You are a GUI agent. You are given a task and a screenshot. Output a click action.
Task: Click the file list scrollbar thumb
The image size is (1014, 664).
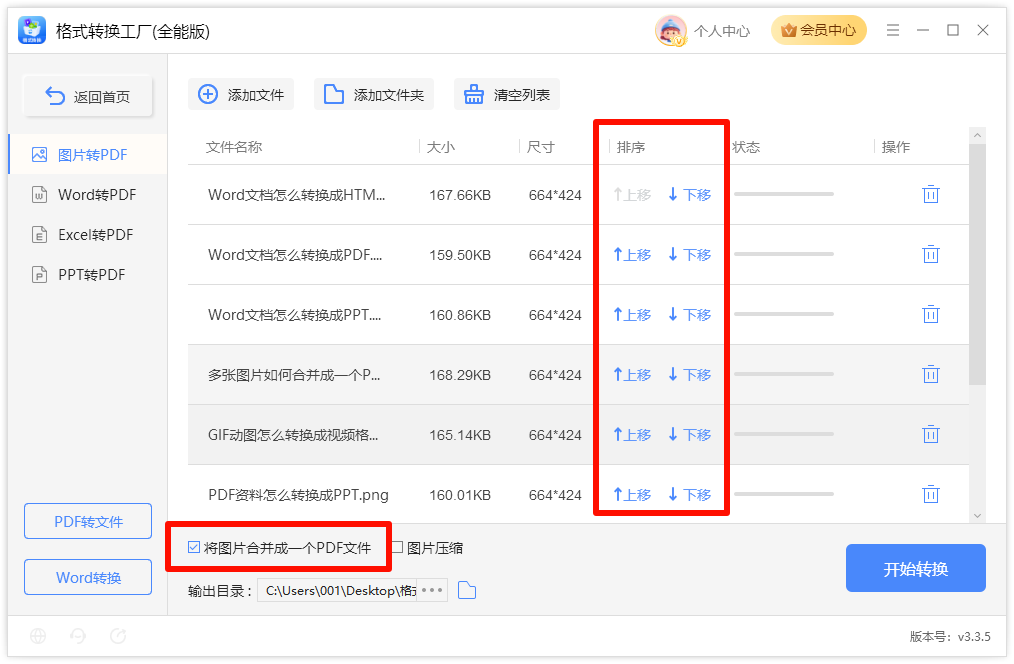pyautogui.click(x=977, y=264)
